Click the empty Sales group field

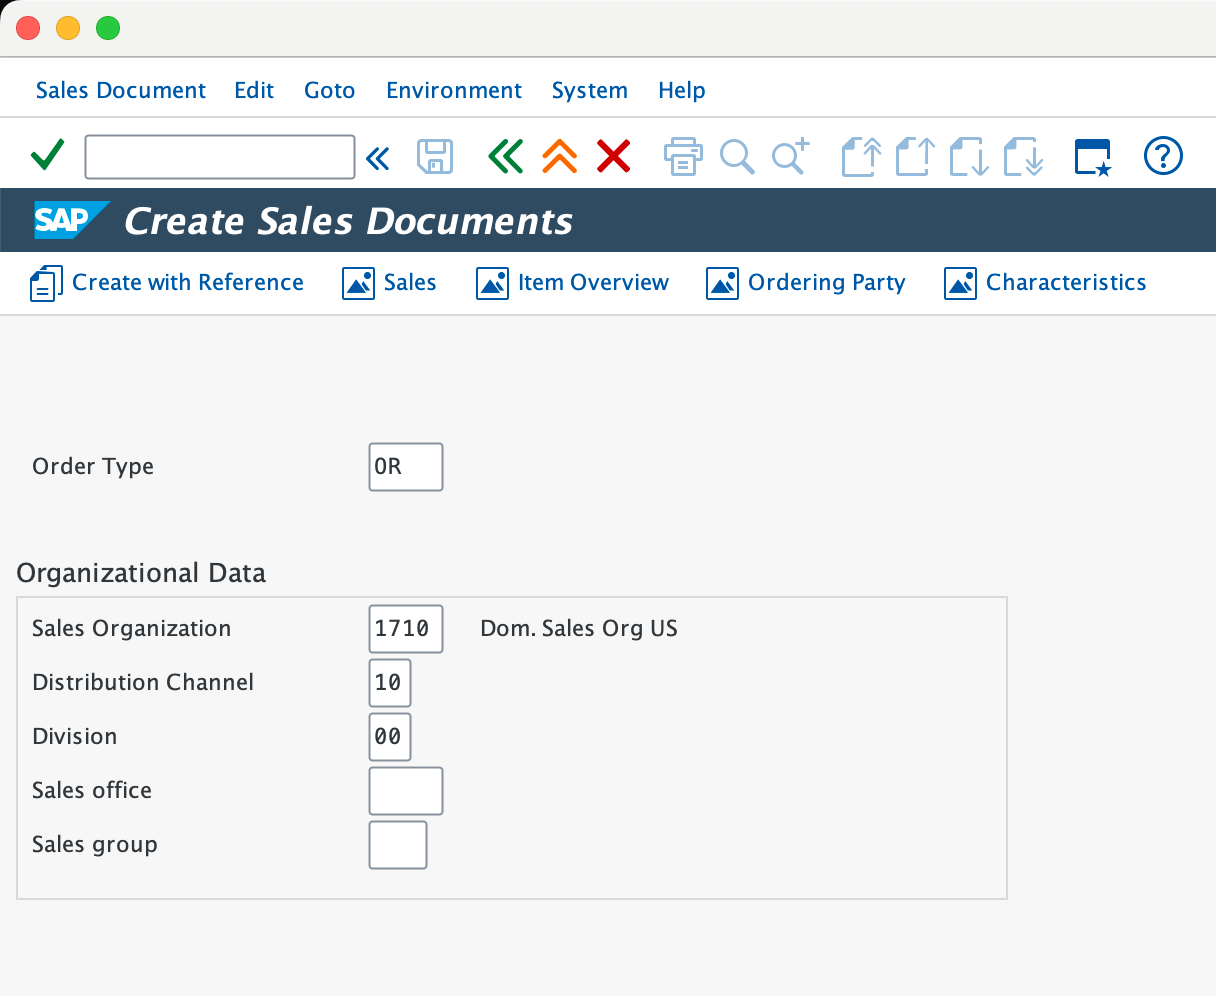coord(398,845)
